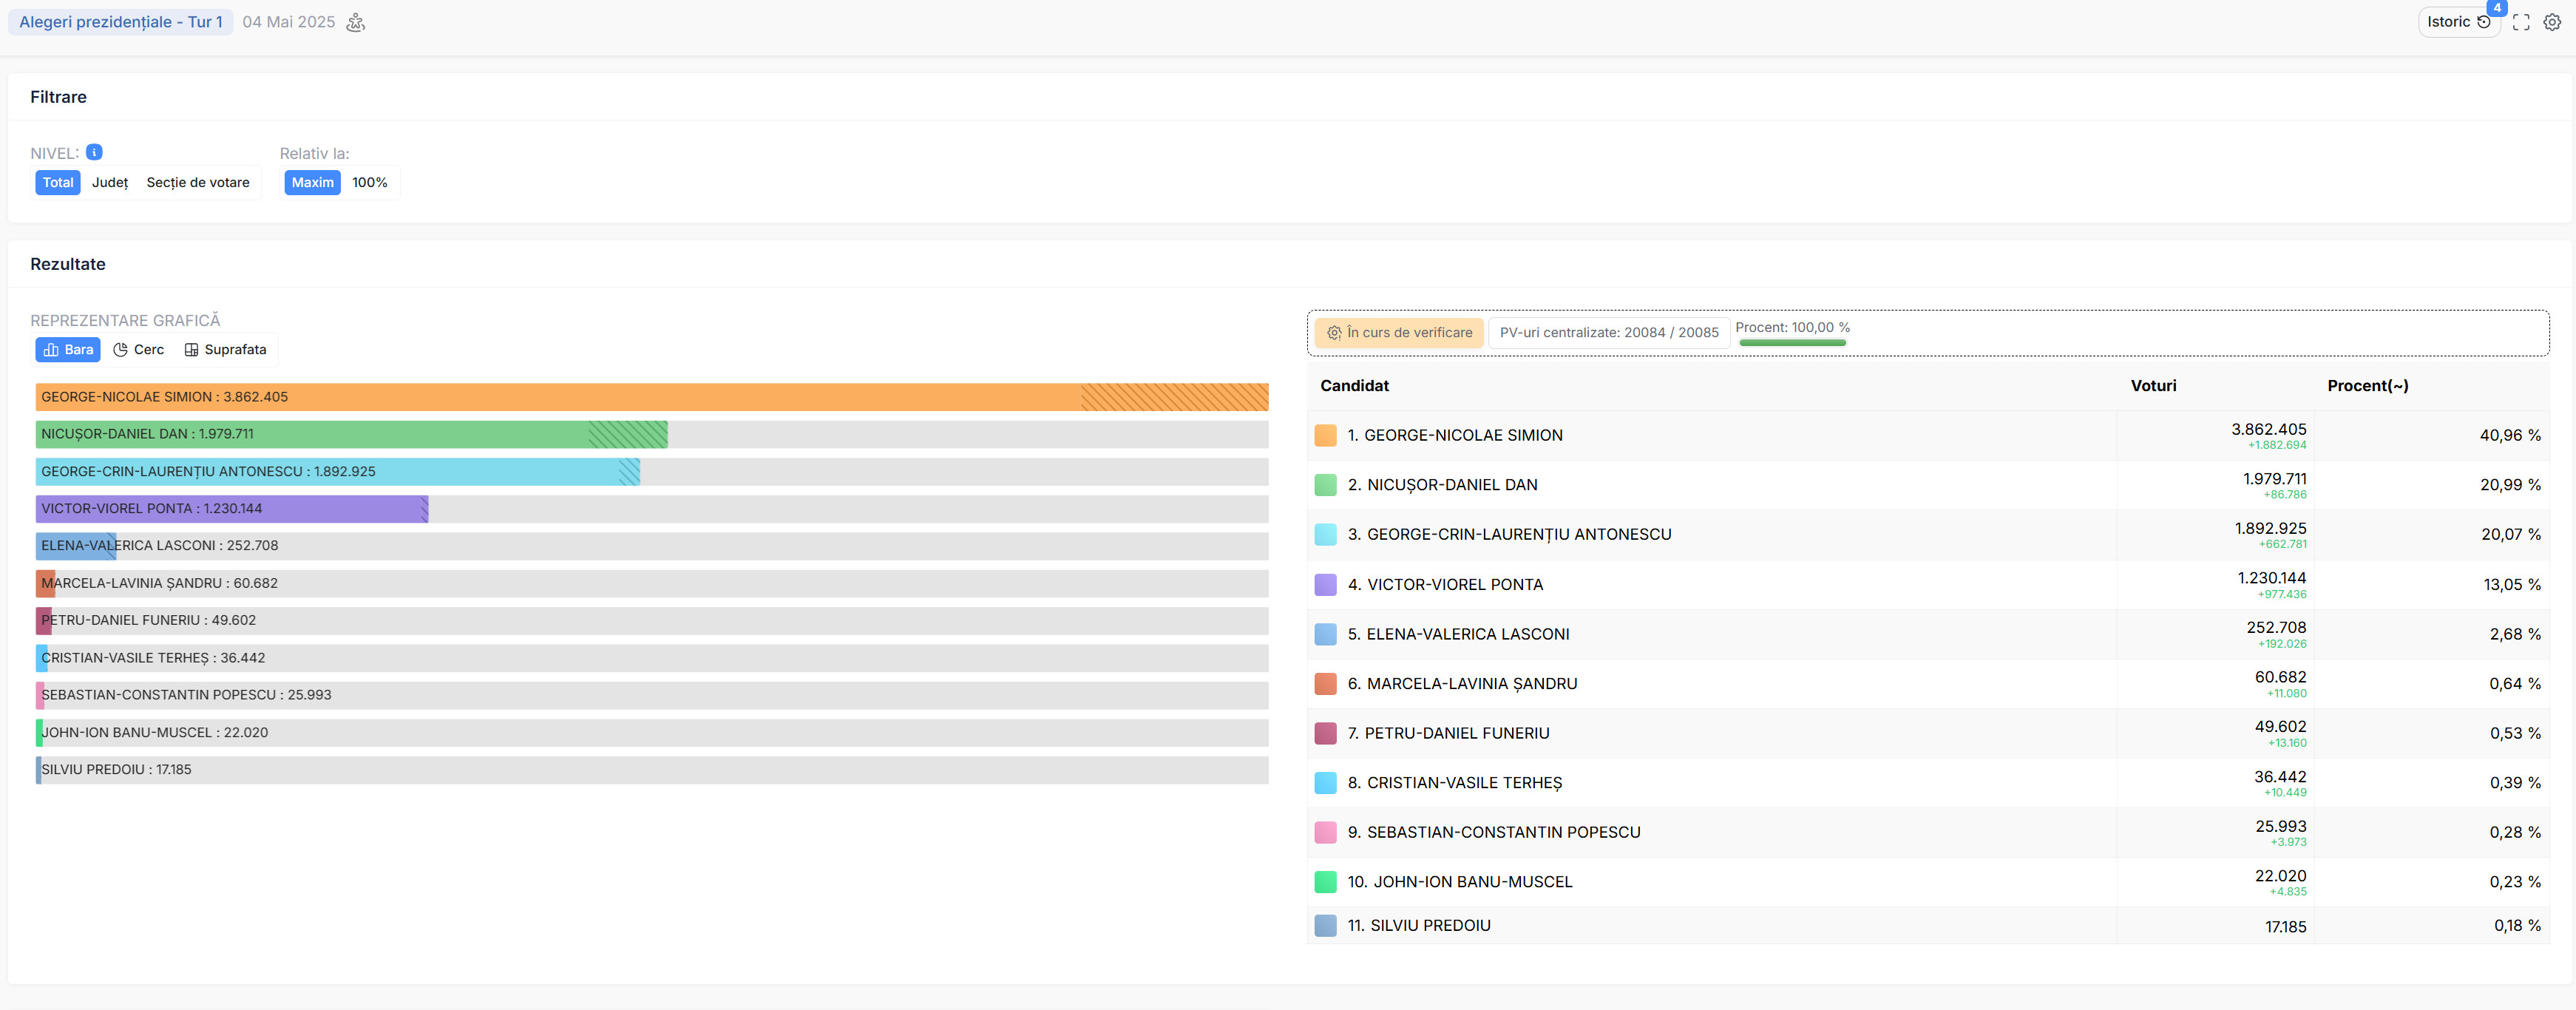
Task: Open settings gear icon
Action: pos(2552,22)
